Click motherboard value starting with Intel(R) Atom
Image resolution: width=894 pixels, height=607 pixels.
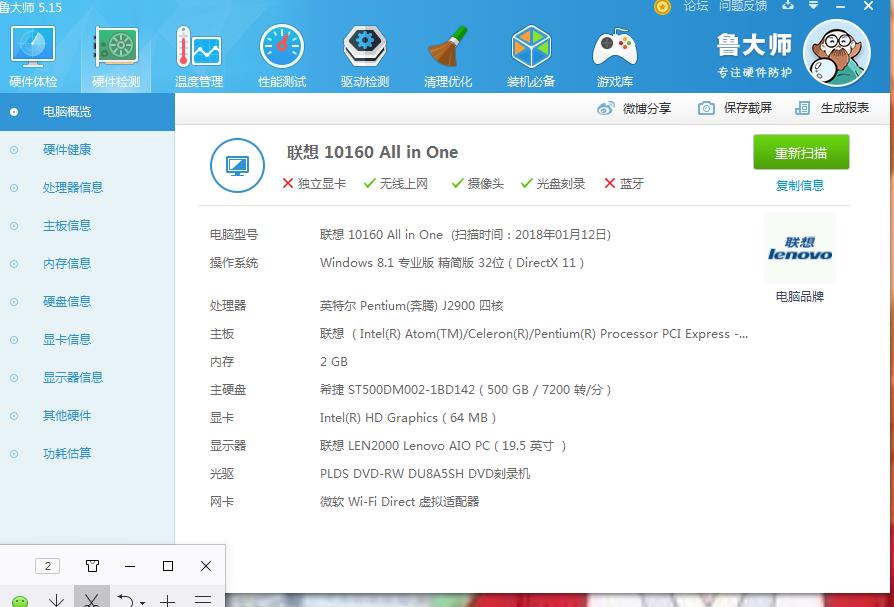coord(534,334)
